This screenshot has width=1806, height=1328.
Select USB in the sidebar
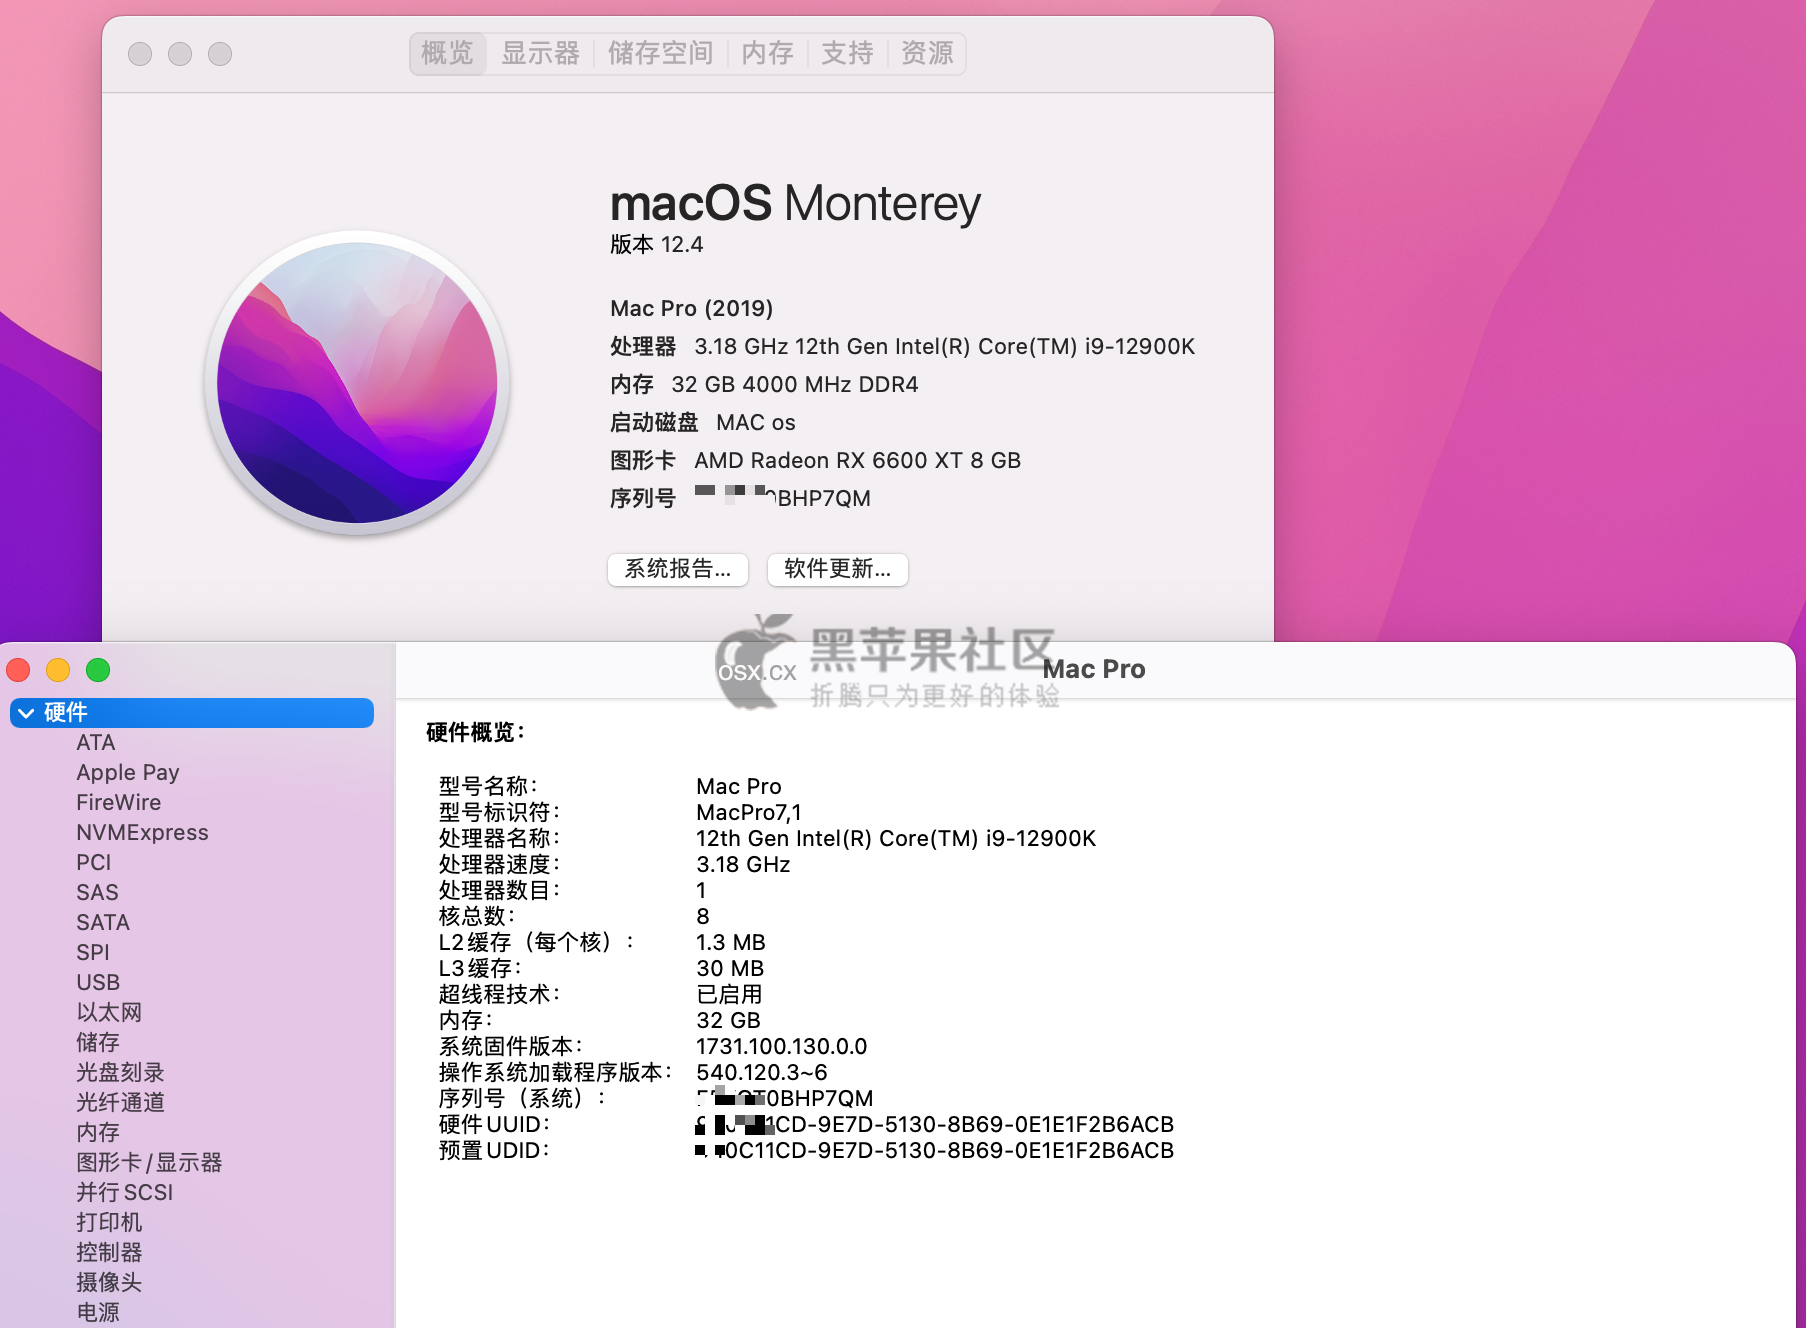click(98, 983)
